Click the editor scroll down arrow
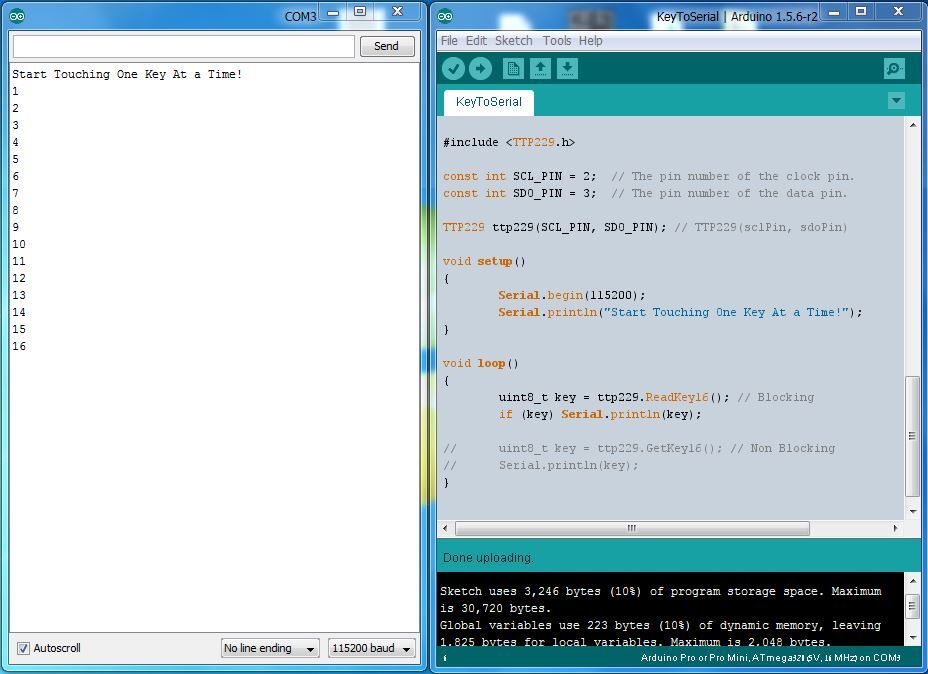 pos(913,511)
